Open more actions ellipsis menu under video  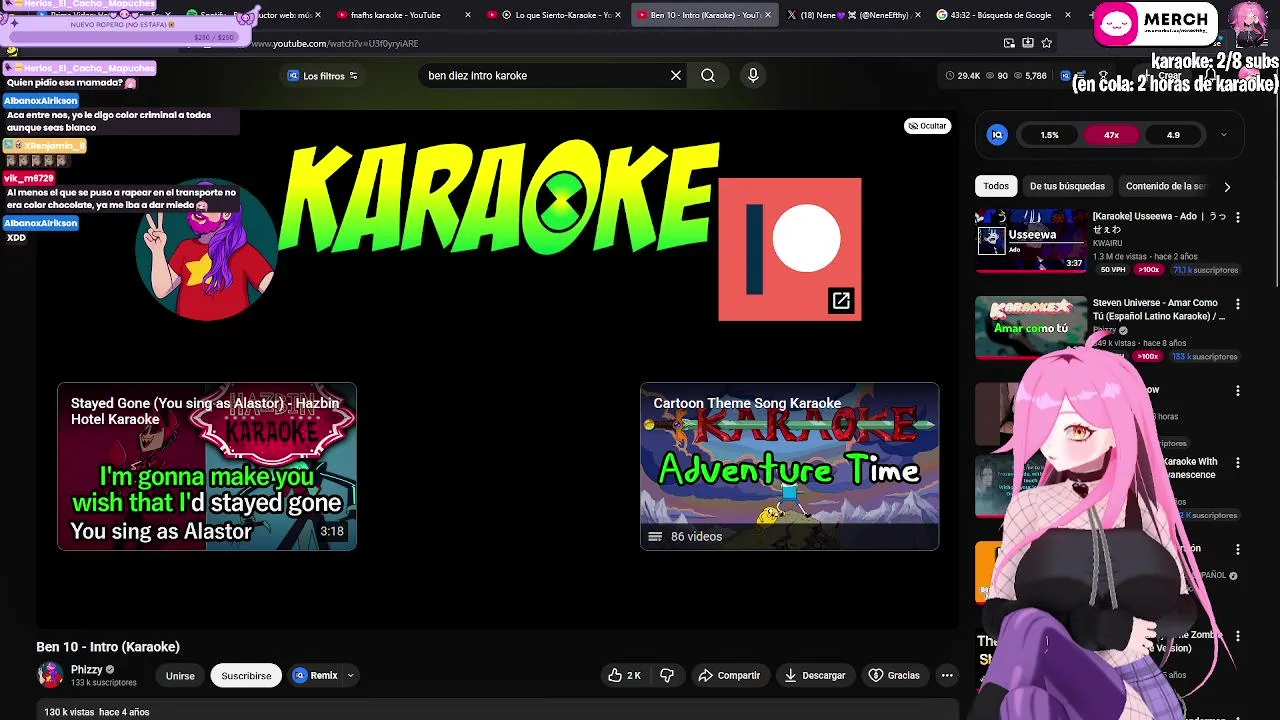point(947,675)
